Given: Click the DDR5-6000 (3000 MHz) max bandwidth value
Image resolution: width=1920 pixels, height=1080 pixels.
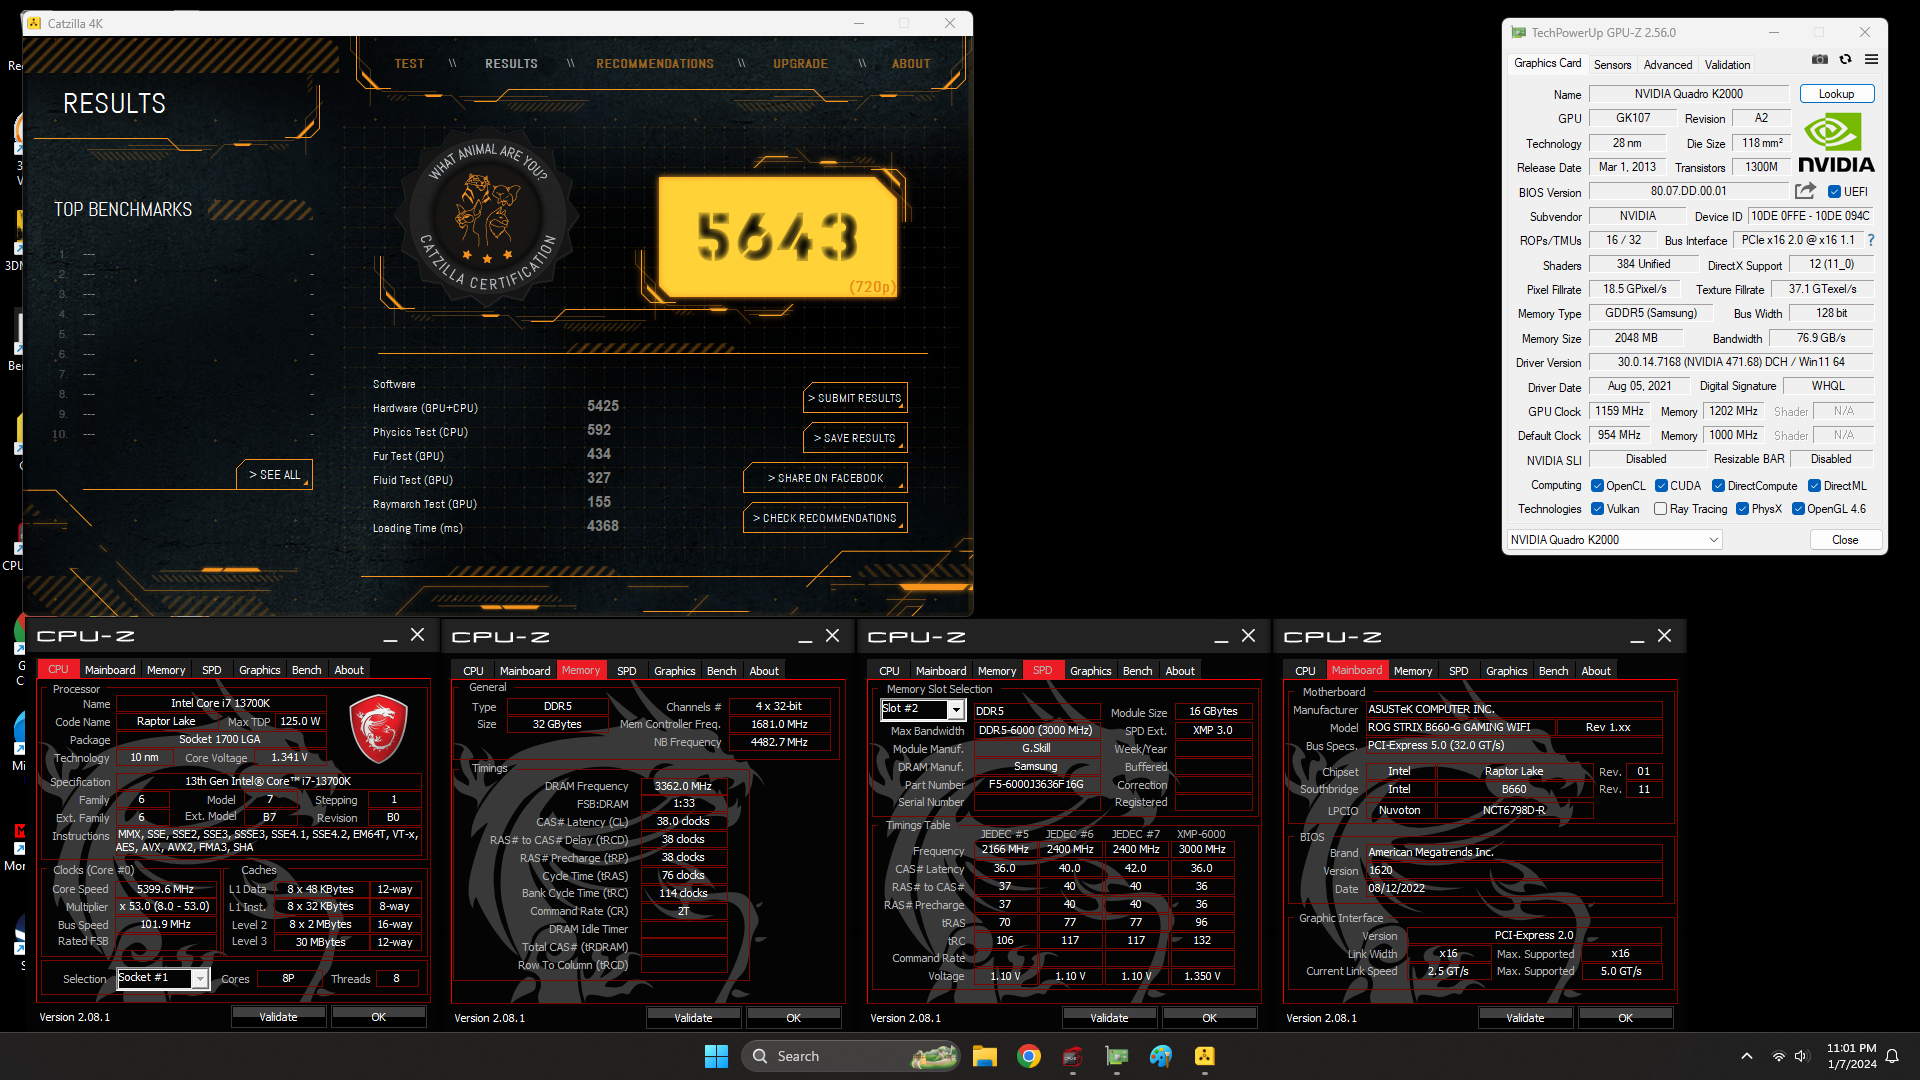Looking at the screenshot, I should tap(1036, 730).
